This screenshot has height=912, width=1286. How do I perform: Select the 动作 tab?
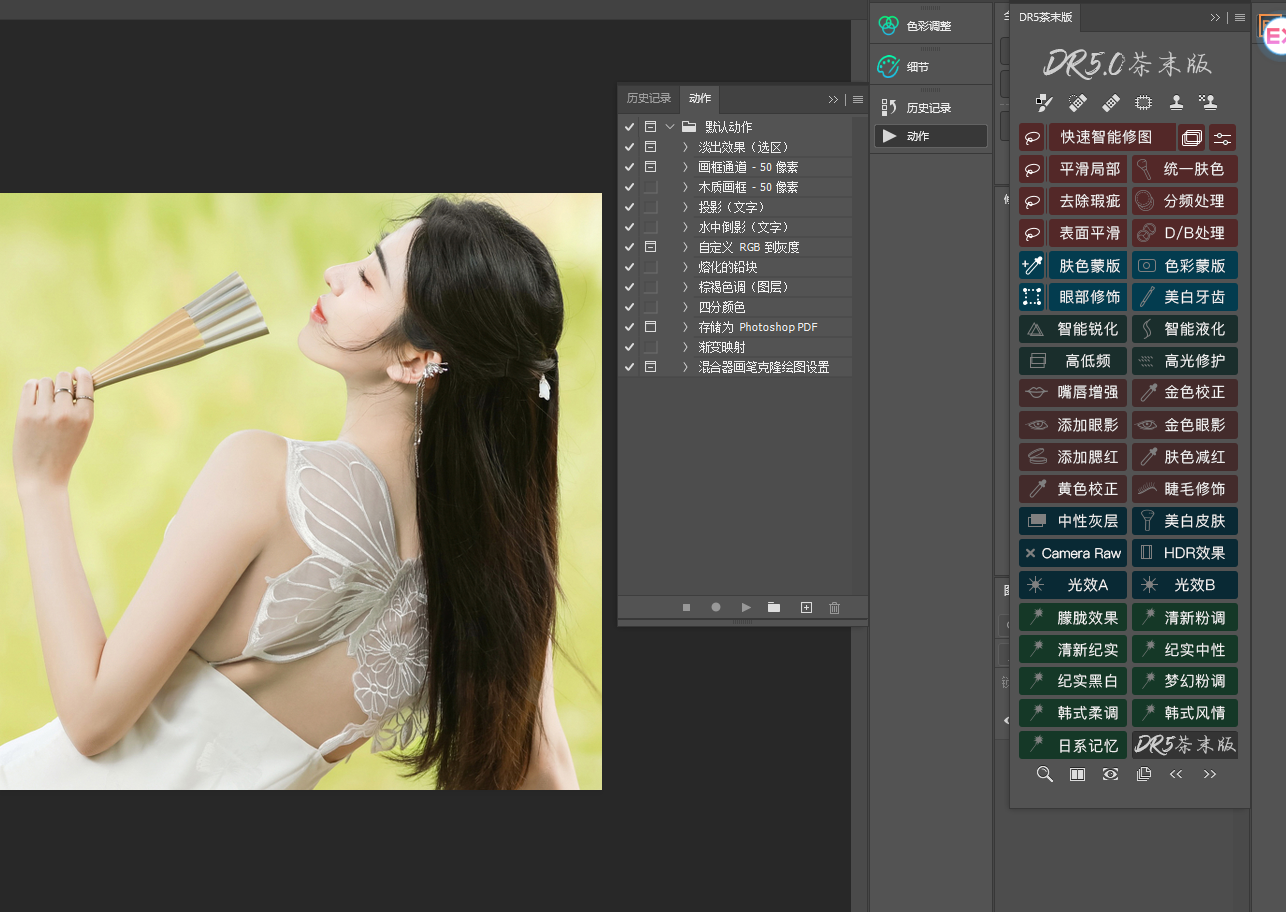(700, 98)
